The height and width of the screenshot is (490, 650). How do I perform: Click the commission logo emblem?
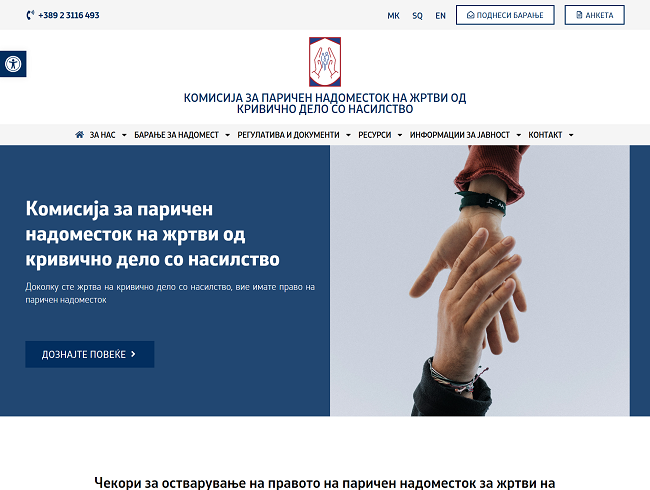coord(325,62)
